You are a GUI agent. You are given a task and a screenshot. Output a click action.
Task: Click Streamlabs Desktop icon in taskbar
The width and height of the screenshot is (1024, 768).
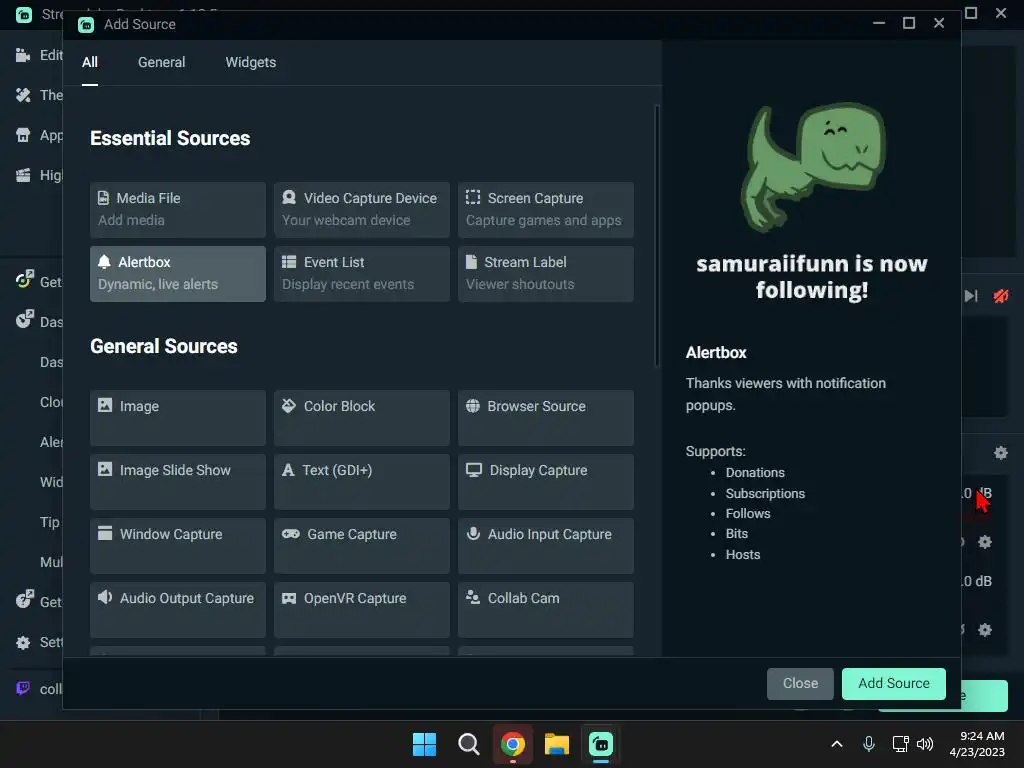601,744
